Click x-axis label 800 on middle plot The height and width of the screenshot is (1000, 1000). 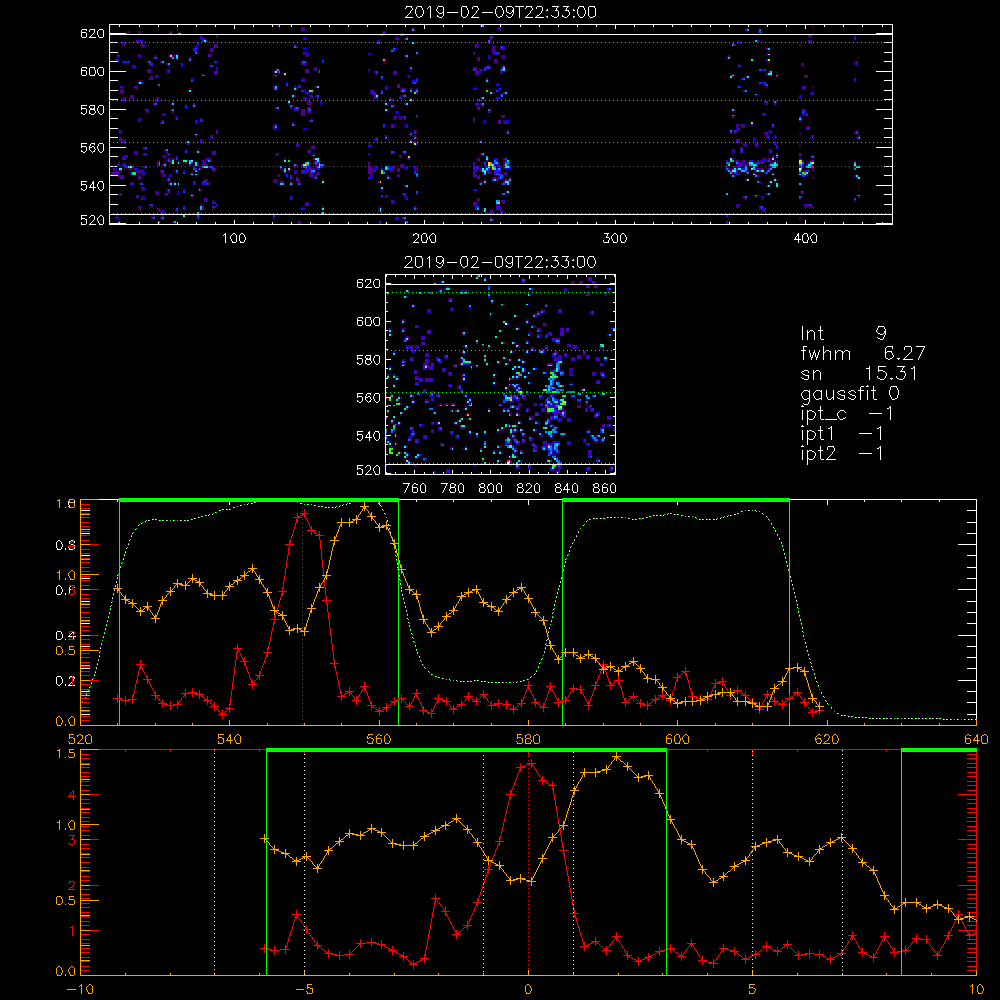point(490,489)
